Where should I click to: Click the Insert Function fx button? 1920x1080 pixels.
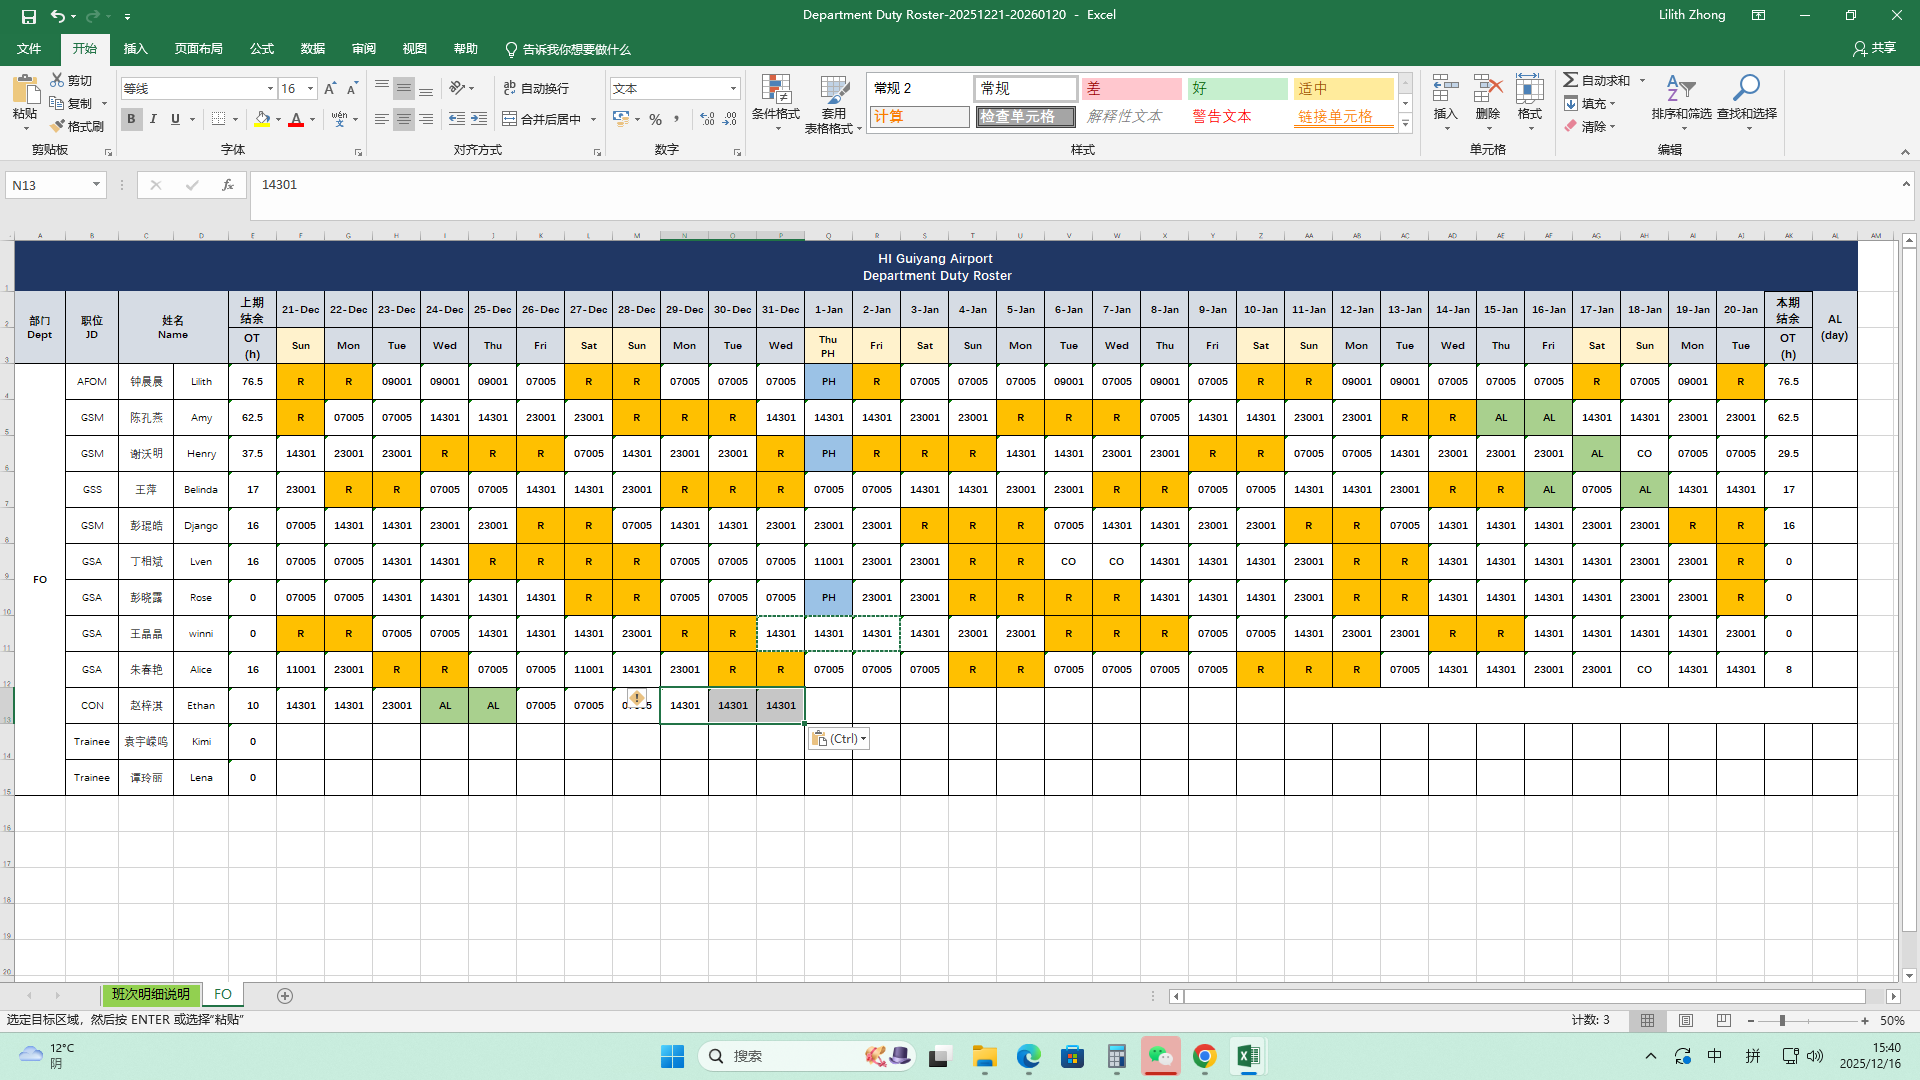pyautogui.click(x=228, y=185)
